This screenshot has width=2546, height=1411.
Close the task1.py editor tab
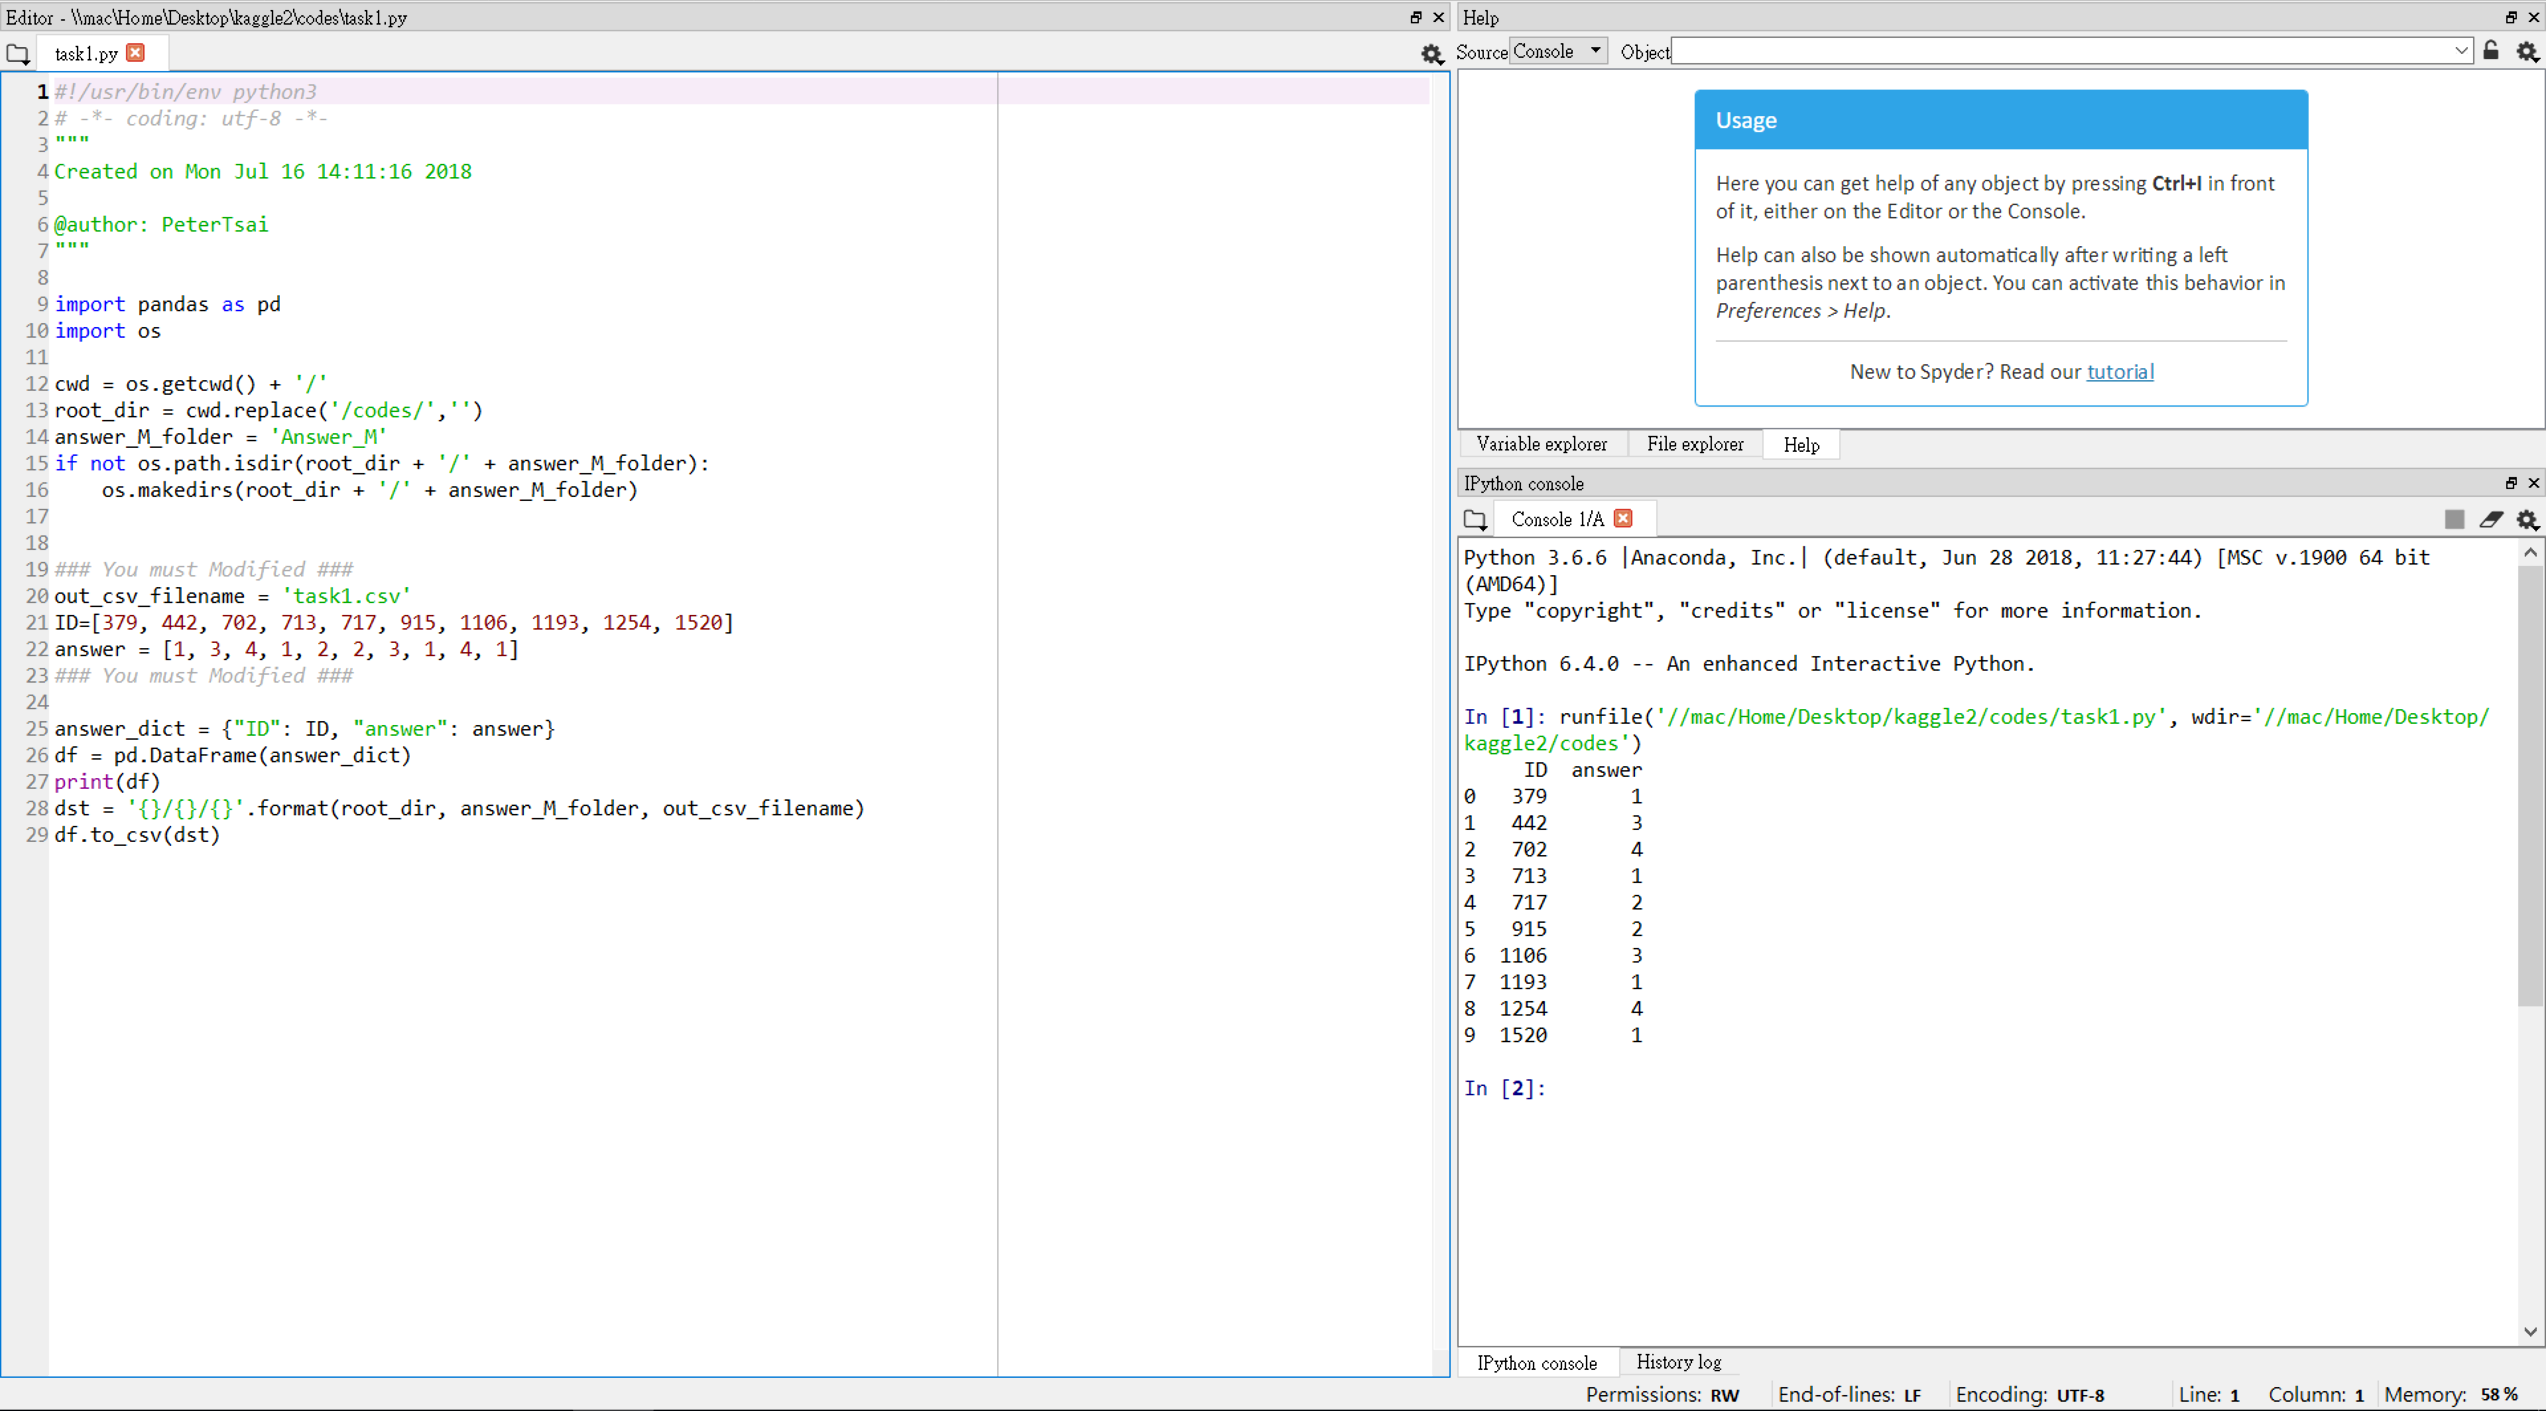136,53
